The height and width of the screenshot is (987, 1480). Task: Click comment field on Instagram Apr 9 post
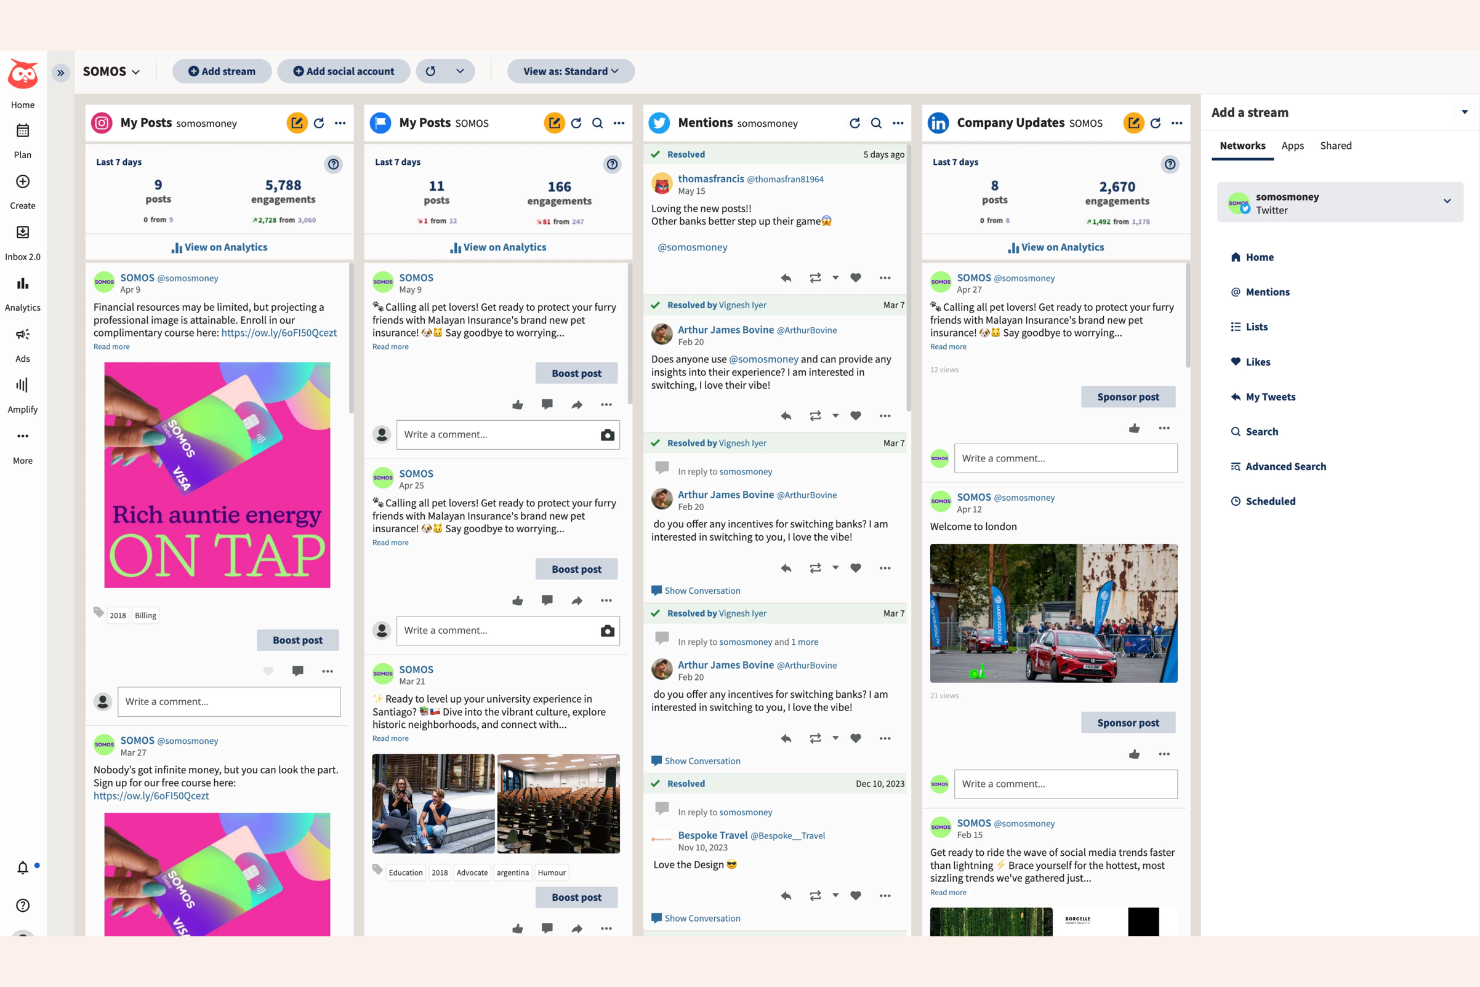[x=229, y=701]
